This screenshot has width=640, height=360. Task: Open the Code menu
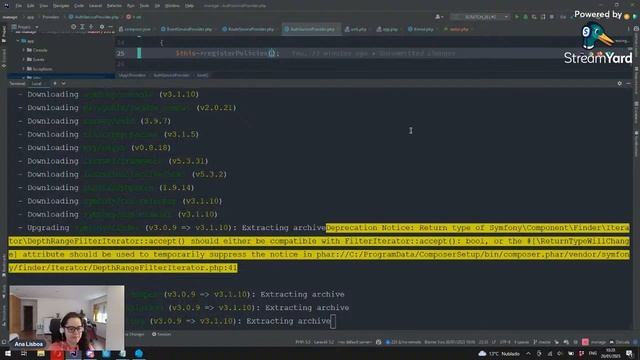79,6
